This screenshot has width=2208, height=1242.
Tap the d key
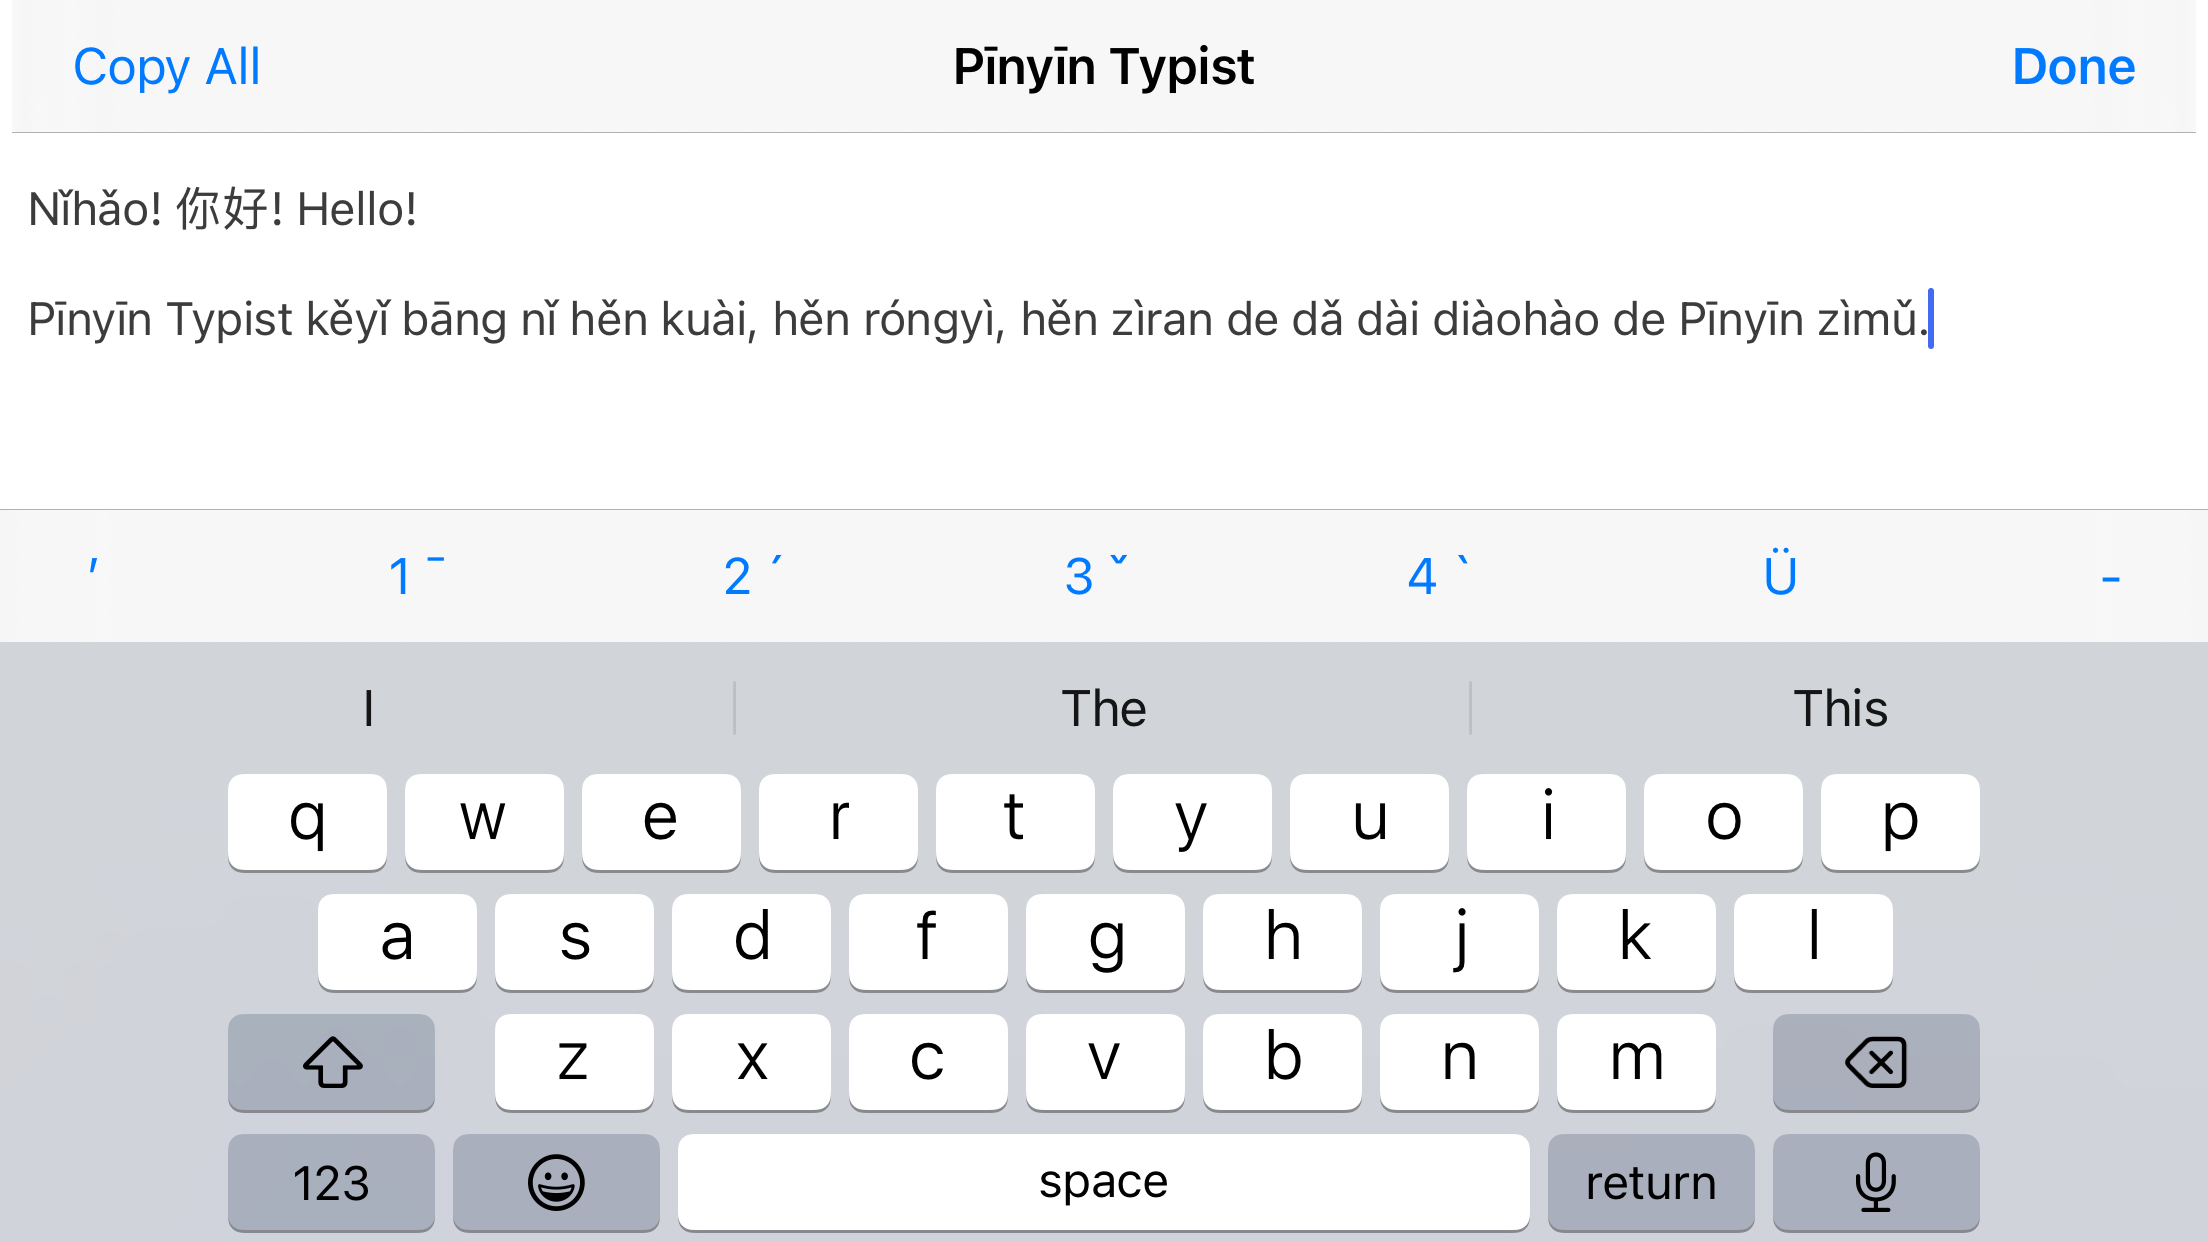click(x=751, y=942)
